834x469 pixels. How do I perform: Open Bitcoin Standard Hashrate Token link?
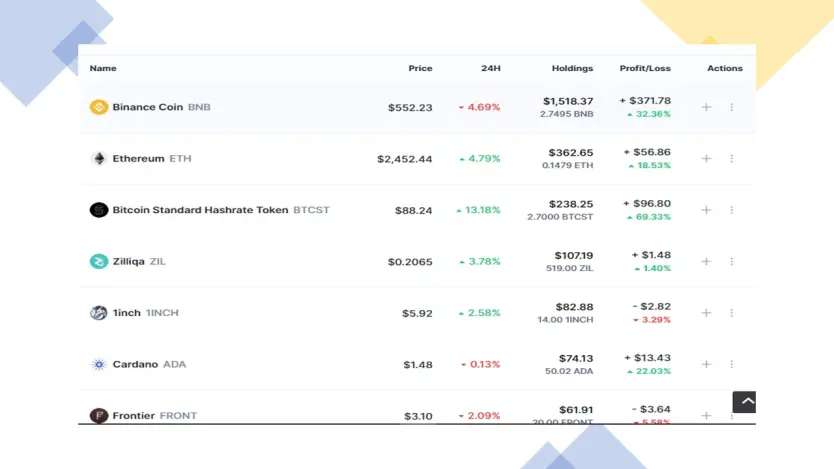(221, 210)
